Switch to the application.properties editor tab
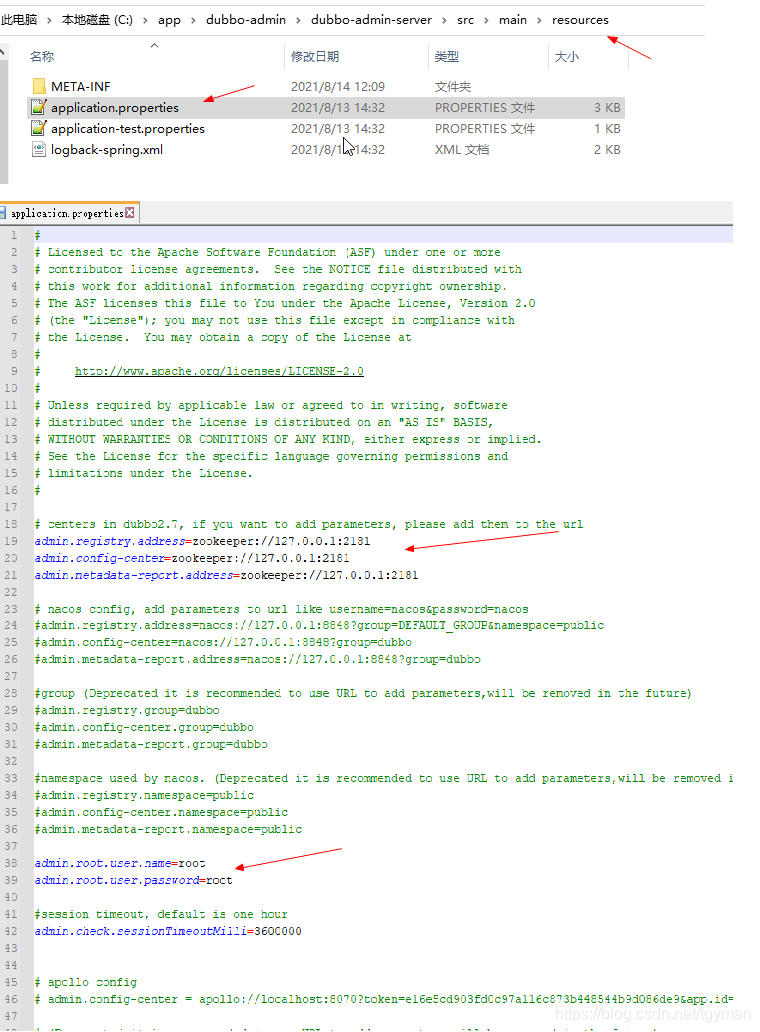This screenshot has height=1032, width=760. pos(67,213)
